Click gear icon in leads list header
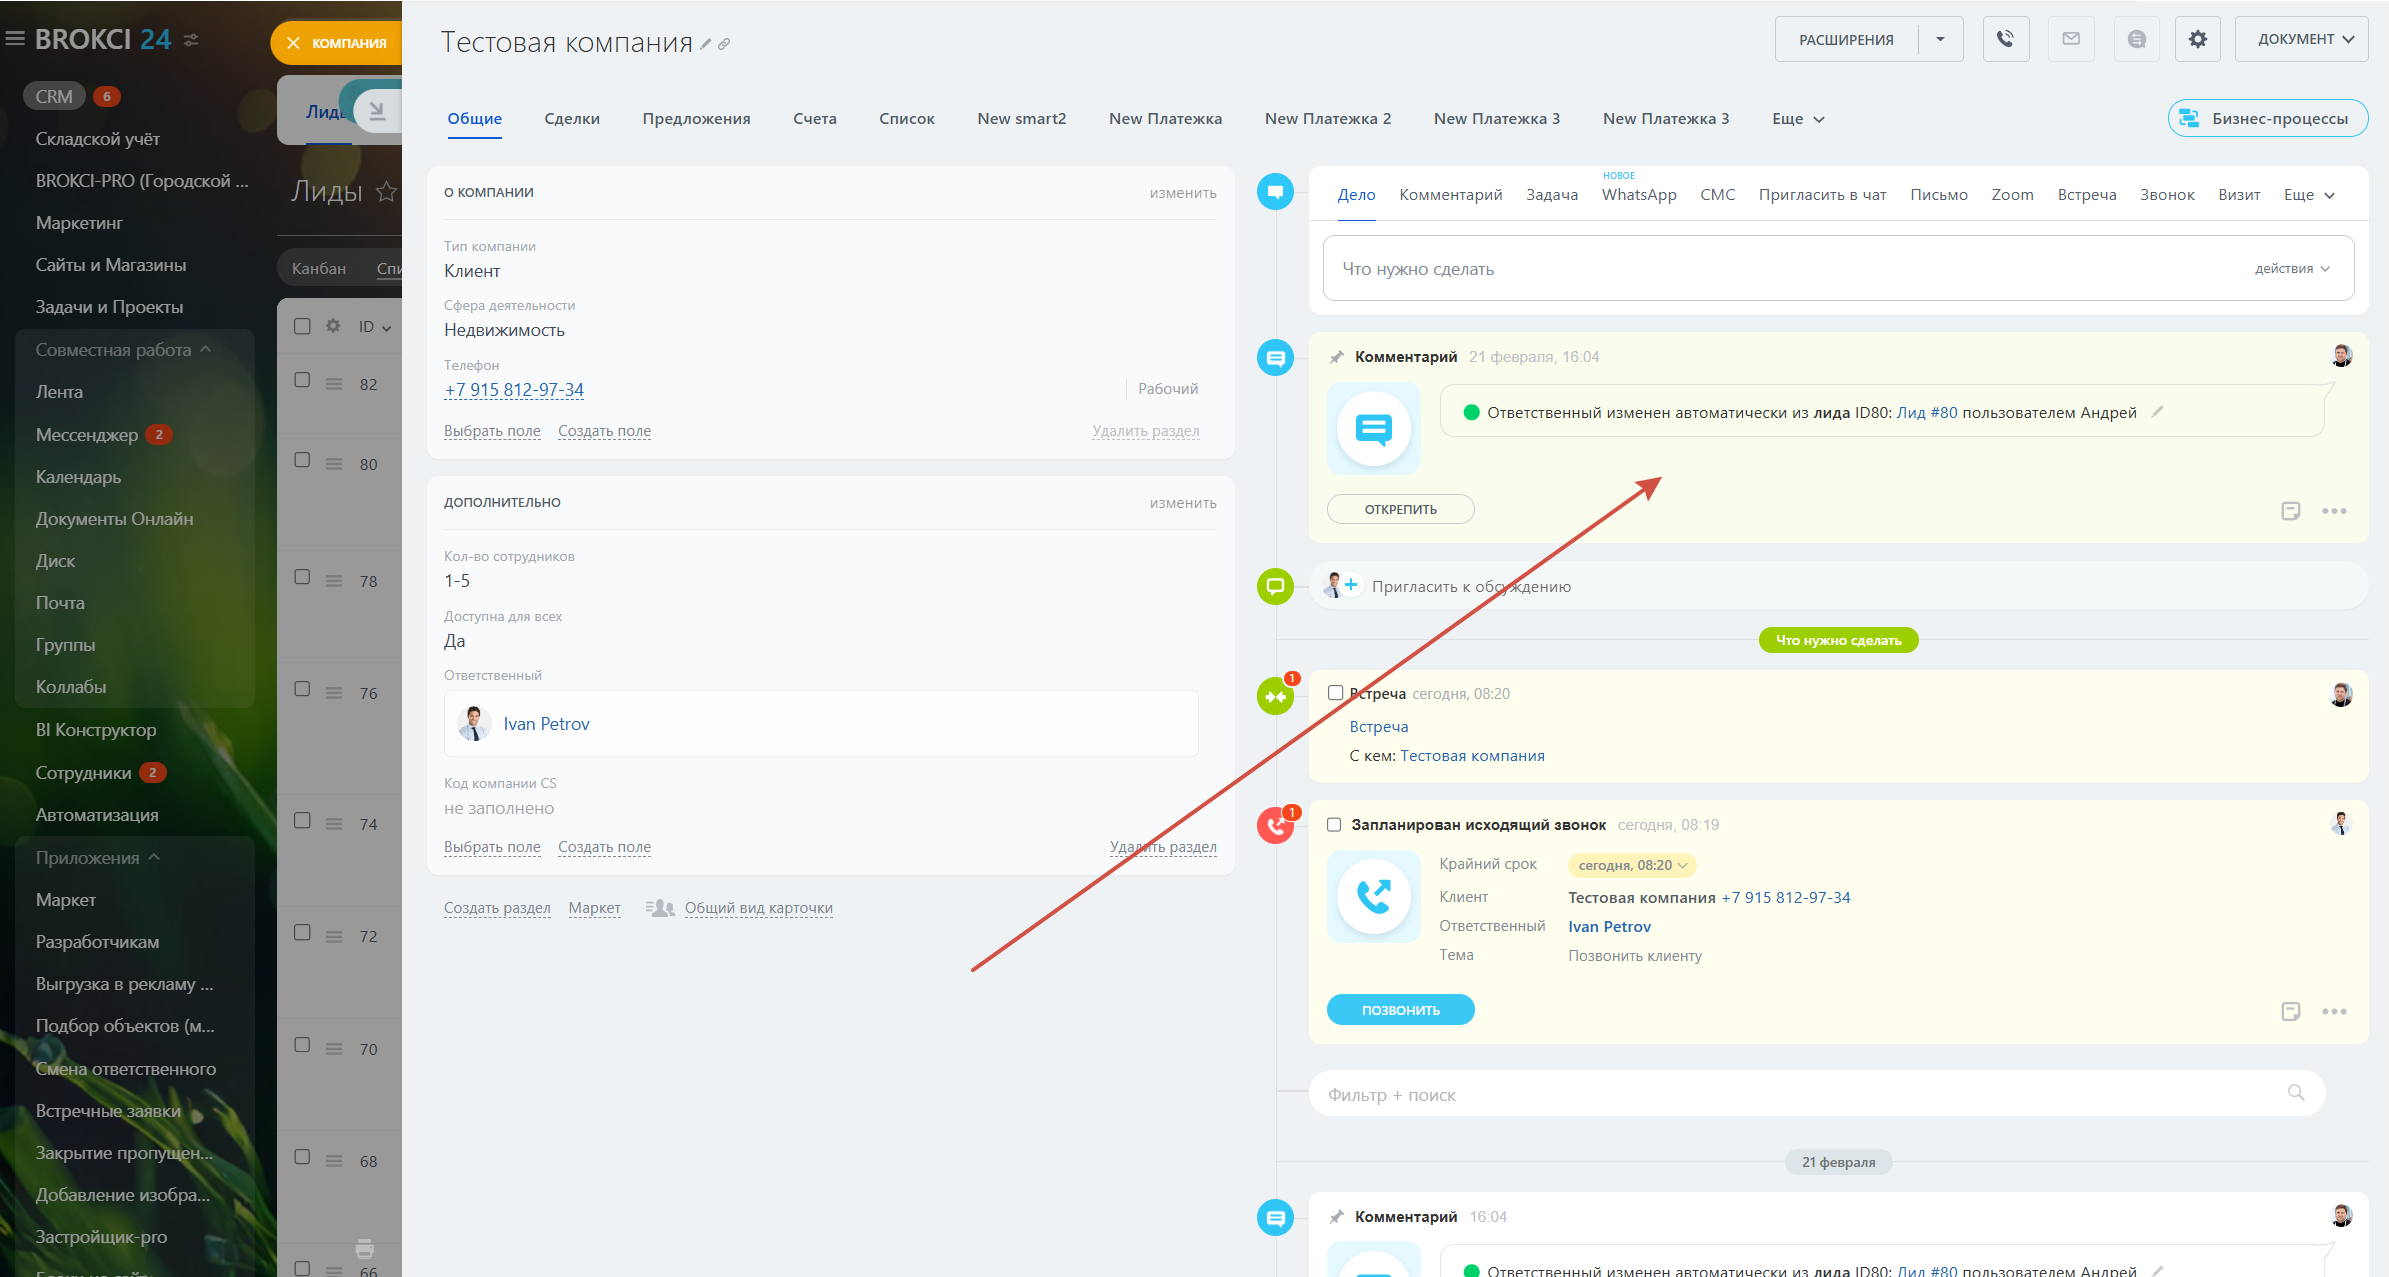Screen dimensions: 2389x1277 [333, 326]
